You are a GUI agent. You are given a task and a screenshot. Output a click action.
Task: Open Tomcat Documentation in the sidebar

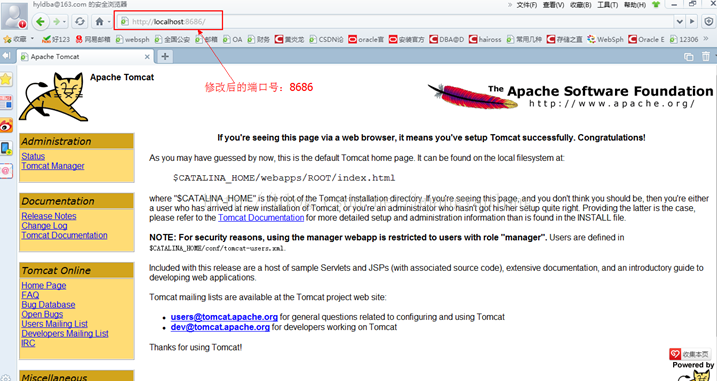pos(64,235)
